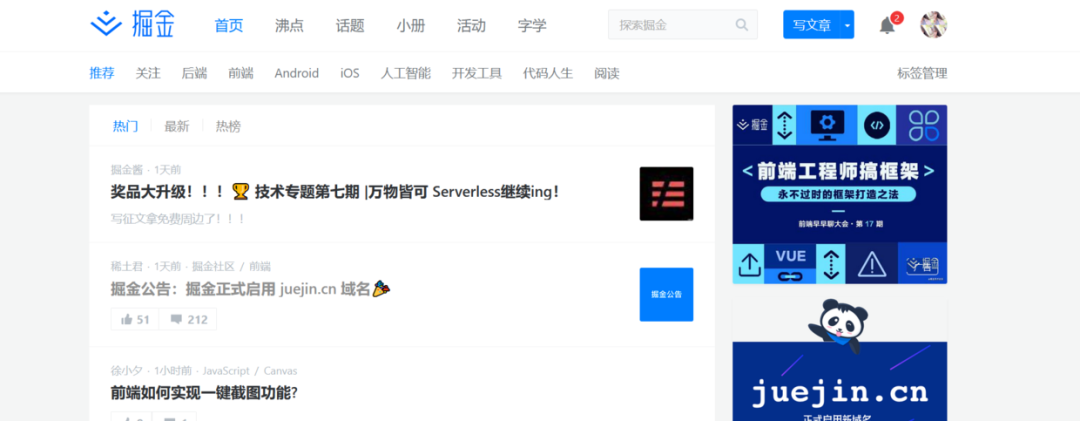
Task: Open the juejin.cn panda banner
Action: click(840, 359)
